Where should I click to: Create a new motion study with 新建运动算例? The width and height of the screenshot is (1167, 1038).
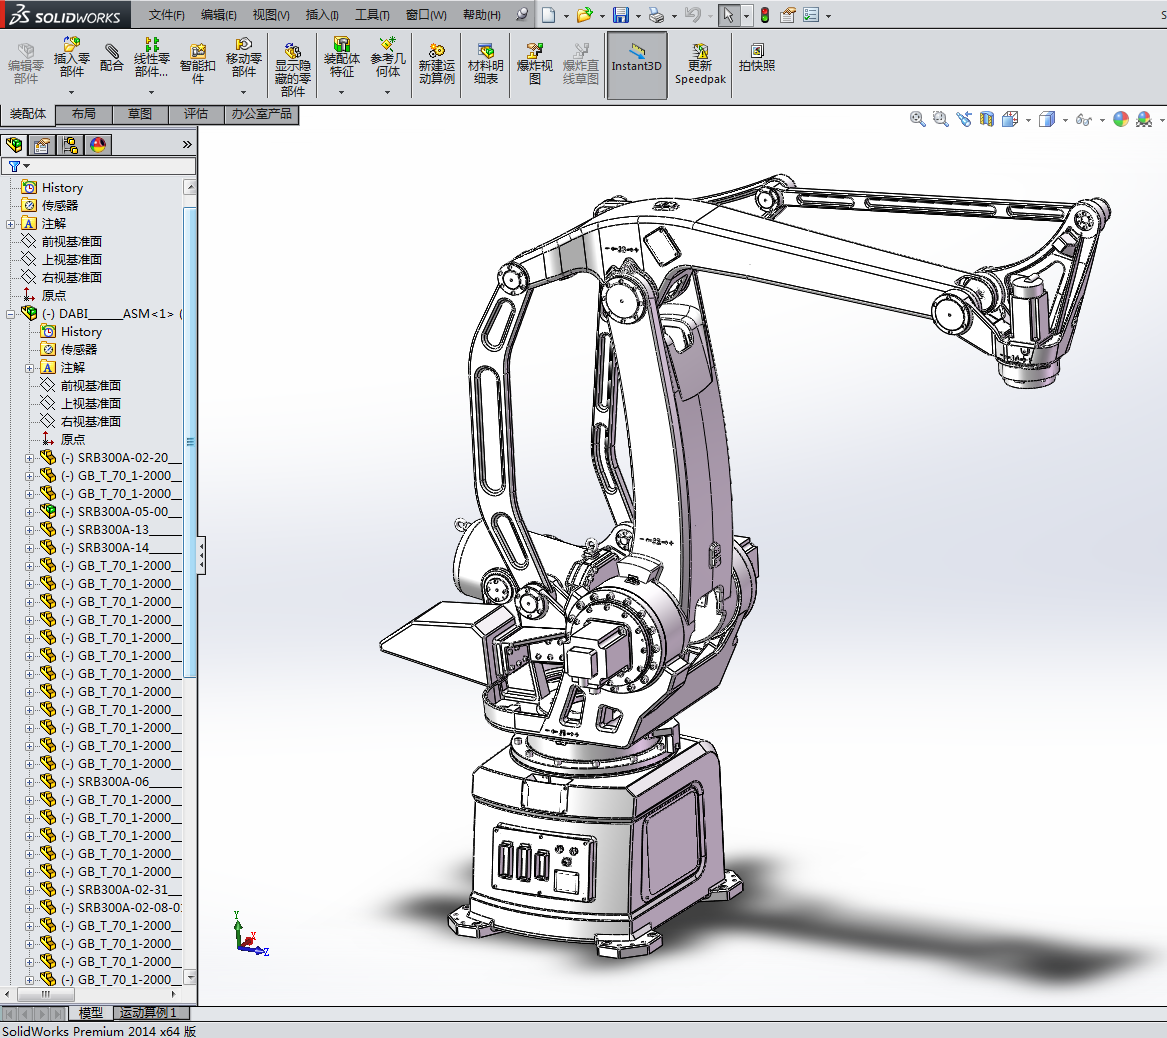coord(436,63)
